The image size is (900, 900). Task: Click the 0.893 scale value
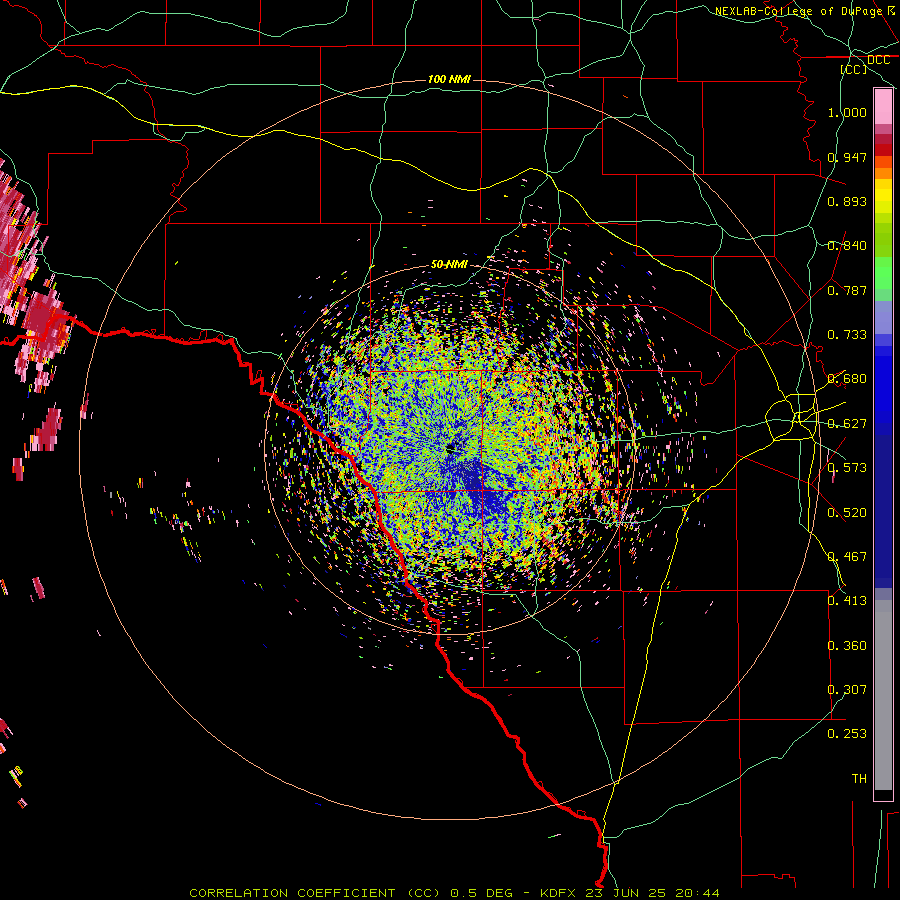click(x=847, y=201)
